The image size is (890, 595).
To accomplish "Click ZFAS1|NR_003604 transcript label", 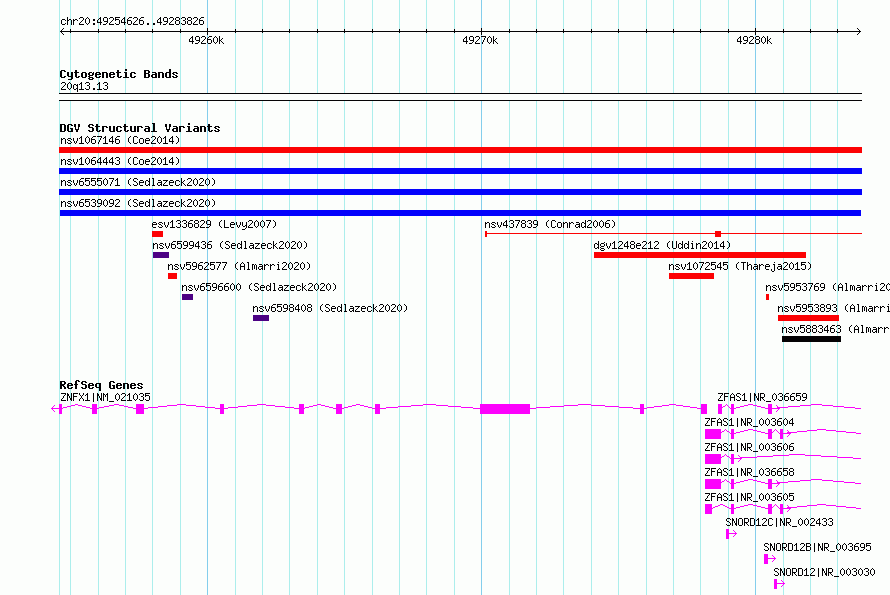I will pos(749,422).
